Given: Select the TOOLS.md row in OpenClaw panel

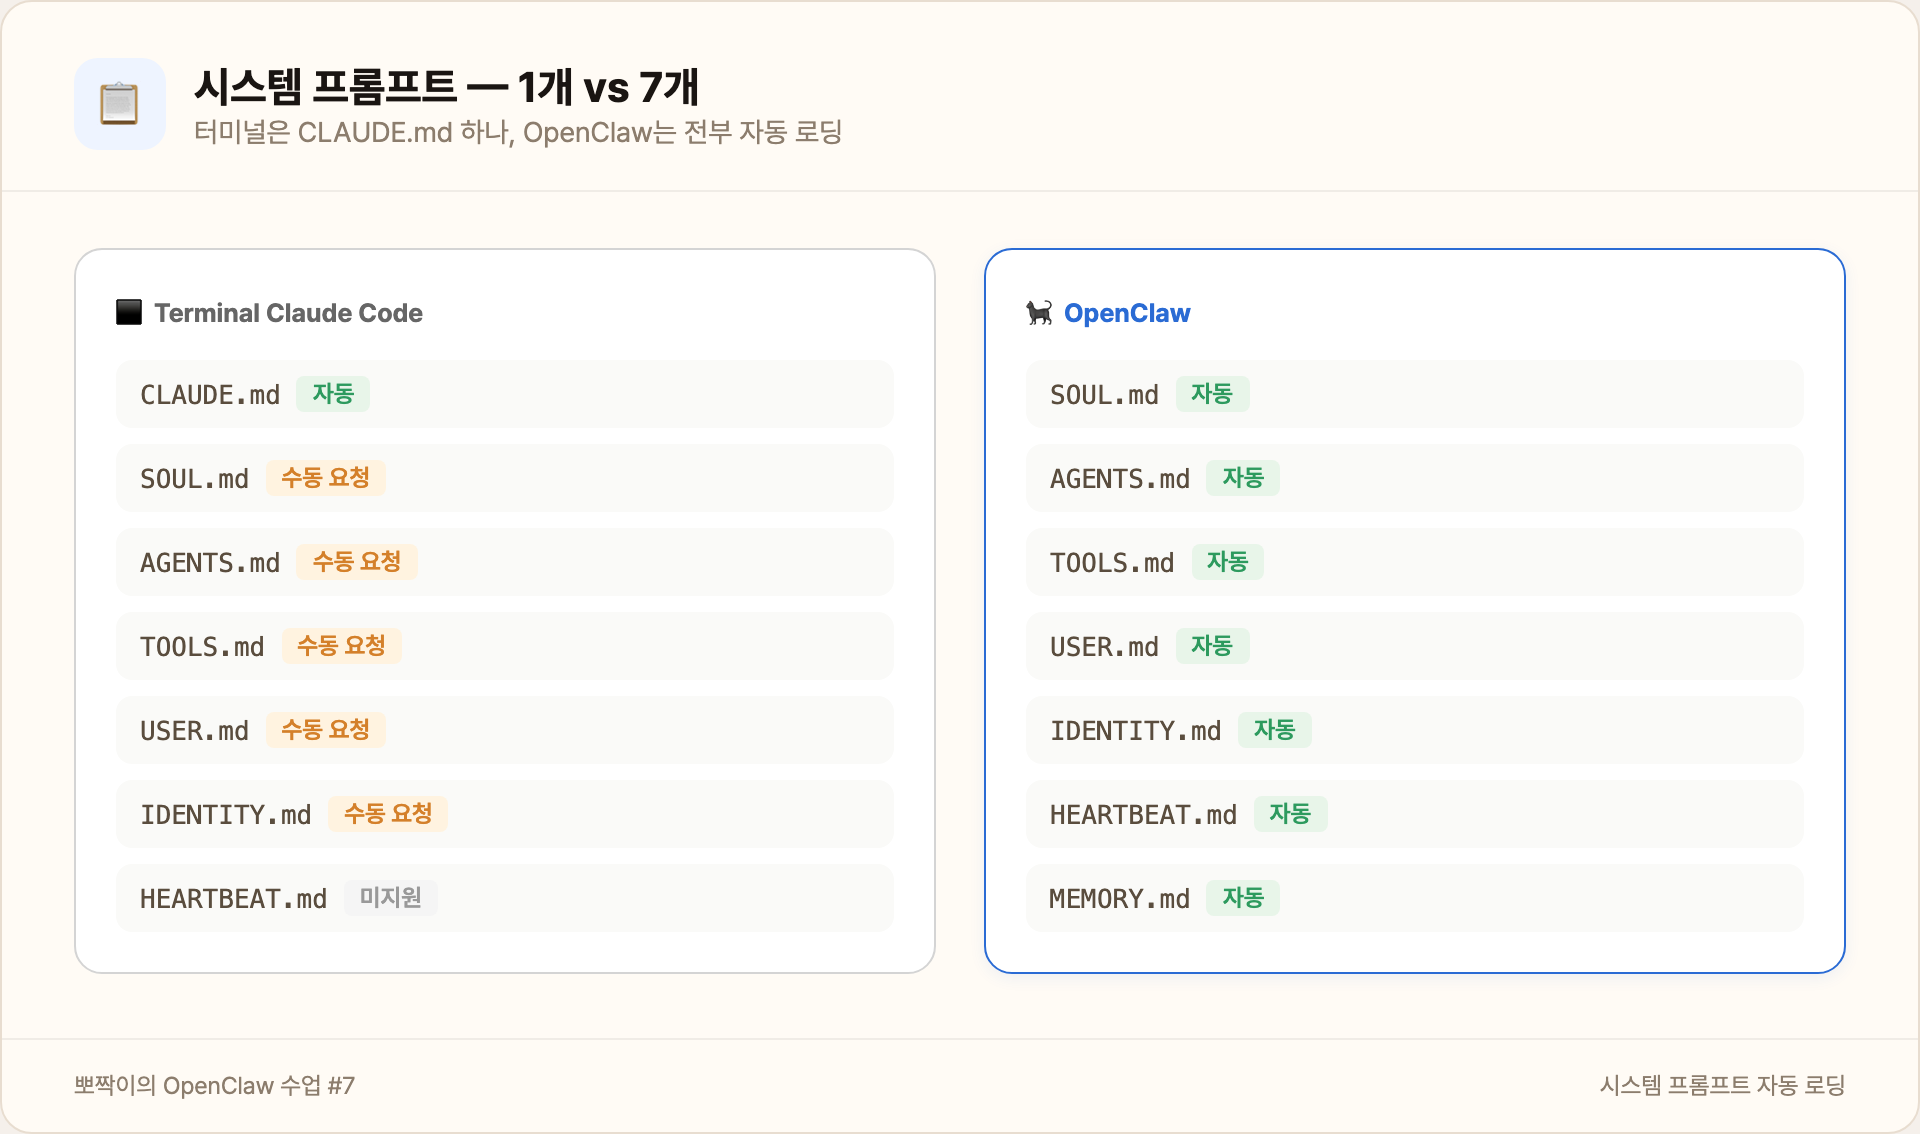Looking at the screenshot, I should (x=1414, y=562).
